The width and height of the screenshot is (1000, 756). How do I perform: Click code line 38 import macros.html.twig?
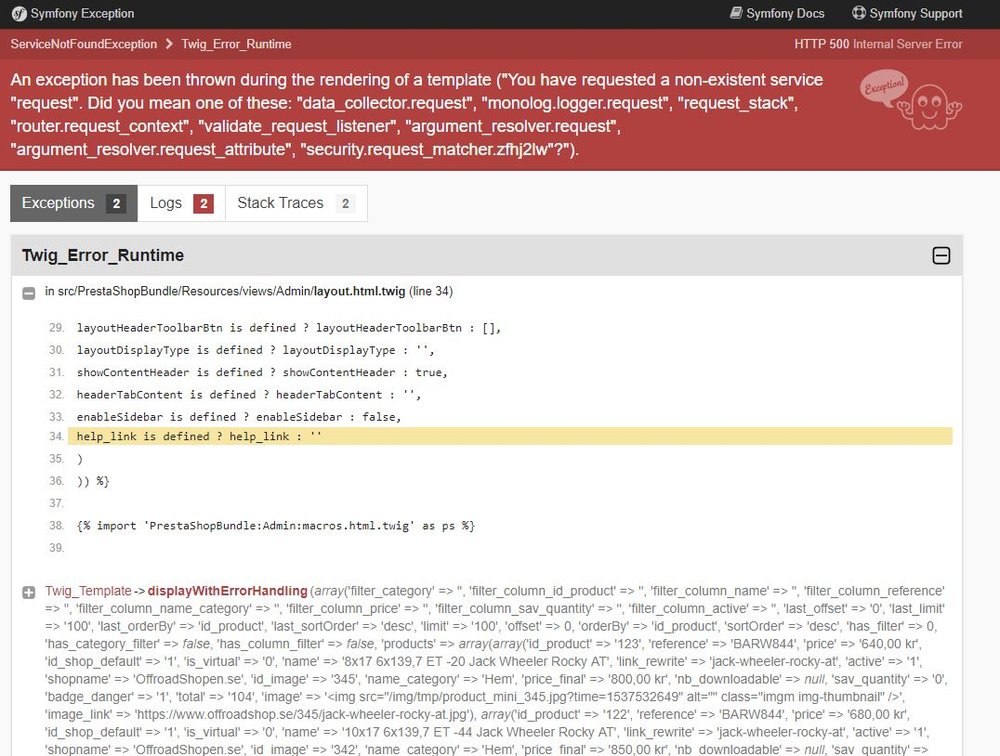276,526
